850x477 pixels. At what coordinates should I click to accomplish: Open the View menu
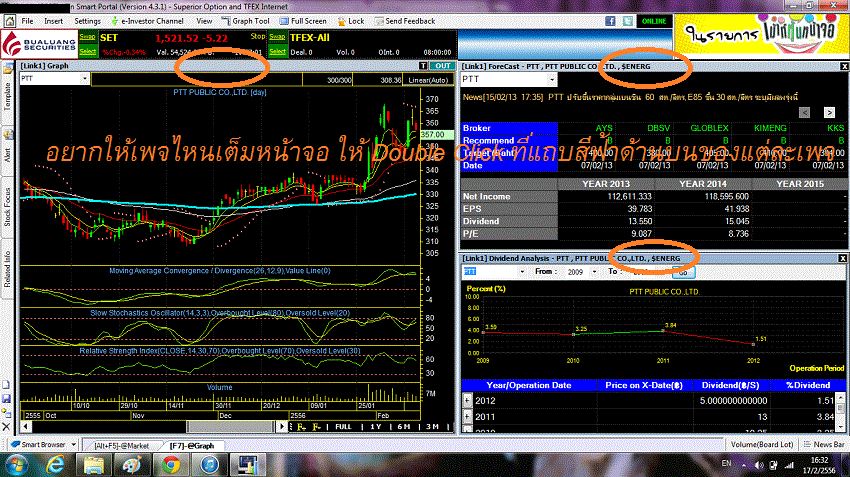204,21
